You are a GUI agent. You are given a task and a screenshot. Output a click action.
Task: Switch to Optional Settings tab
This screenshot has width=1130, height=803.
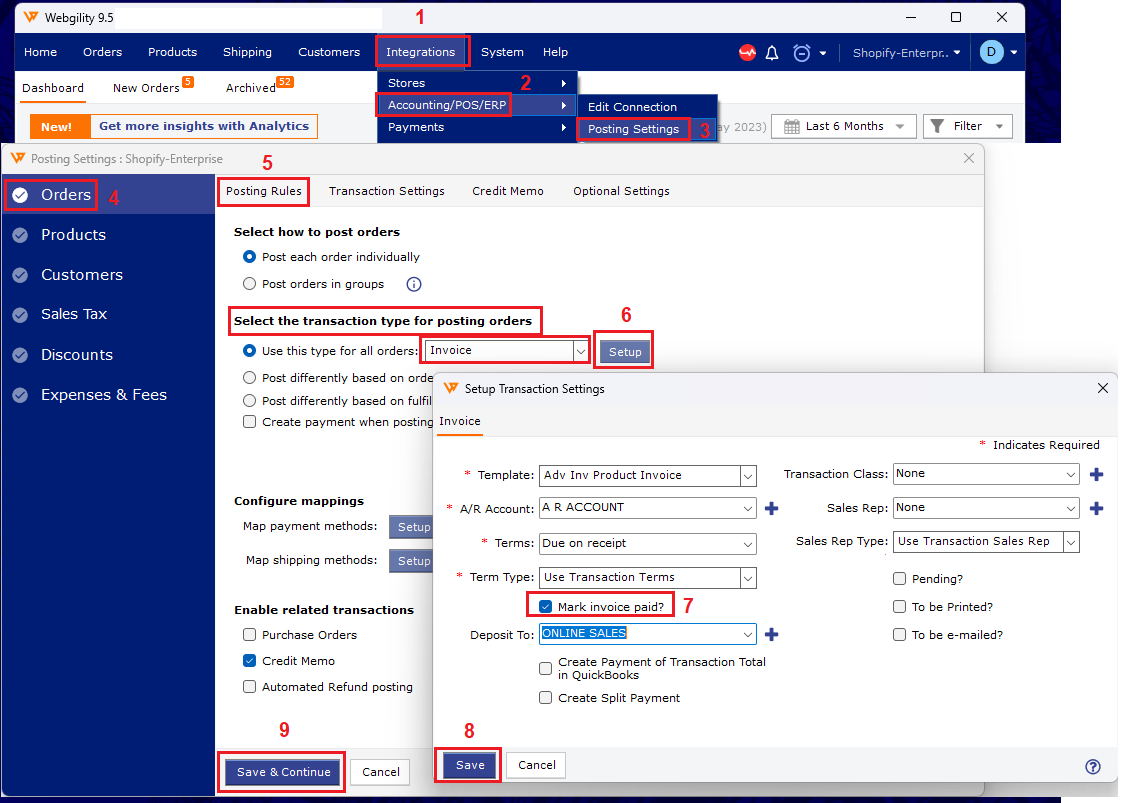[x=621, y=191]
